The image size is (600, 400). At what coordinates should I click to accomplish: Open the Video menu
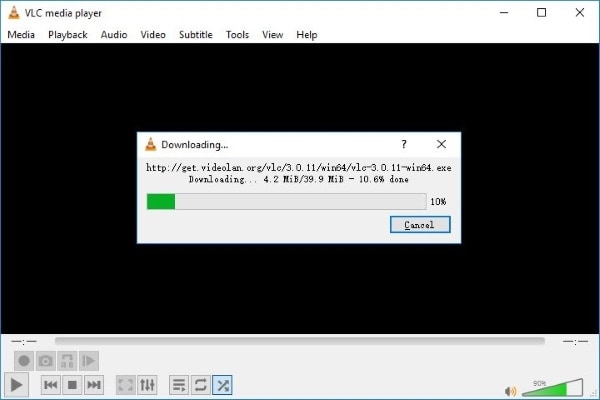pyautogui.click(x=153, y=35)
